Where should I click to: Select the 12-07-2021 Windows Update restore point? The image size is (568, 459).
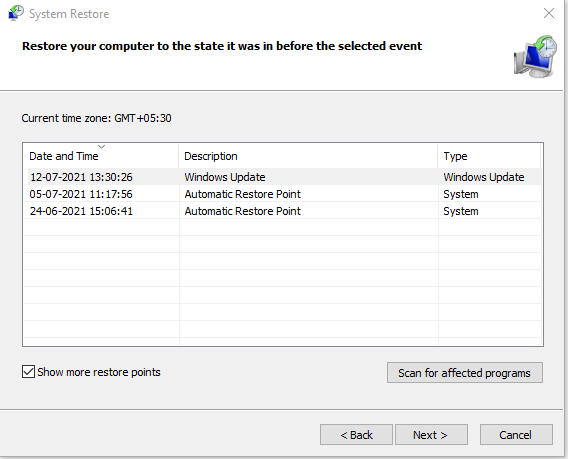(x=284, y=177)
